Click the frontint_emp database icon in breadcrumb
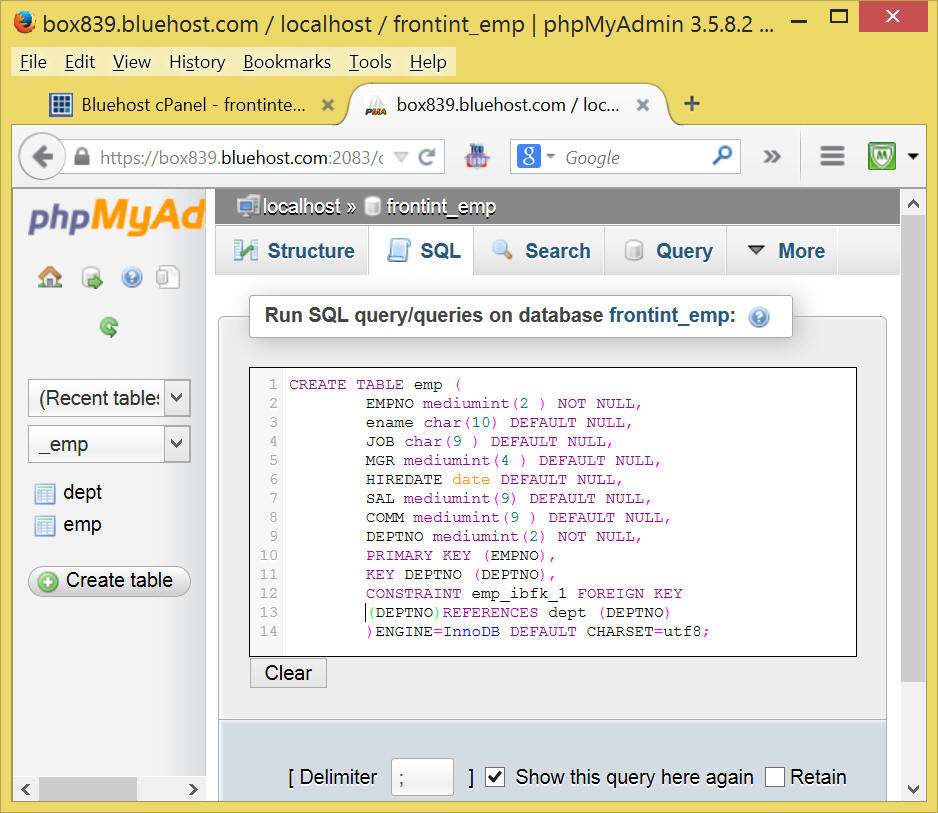This screenshot has height=813, width=938. [x=372, y=206]
